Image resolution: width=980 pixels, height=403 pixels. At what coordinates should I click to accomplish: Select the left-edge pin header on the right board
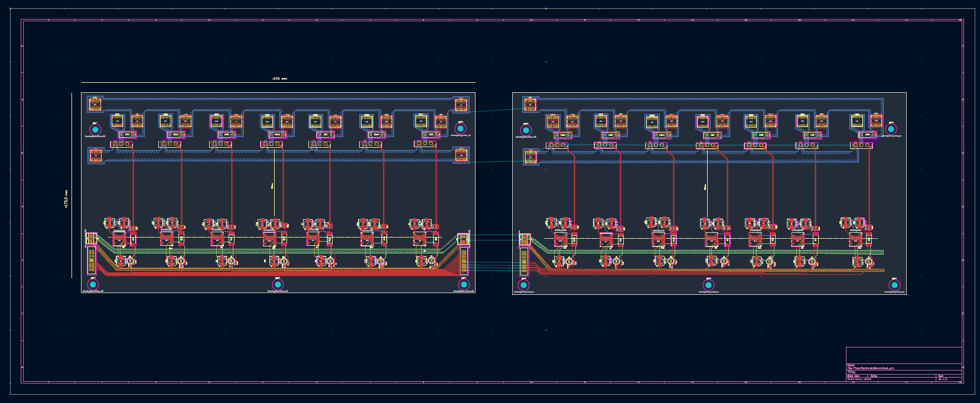523,260
